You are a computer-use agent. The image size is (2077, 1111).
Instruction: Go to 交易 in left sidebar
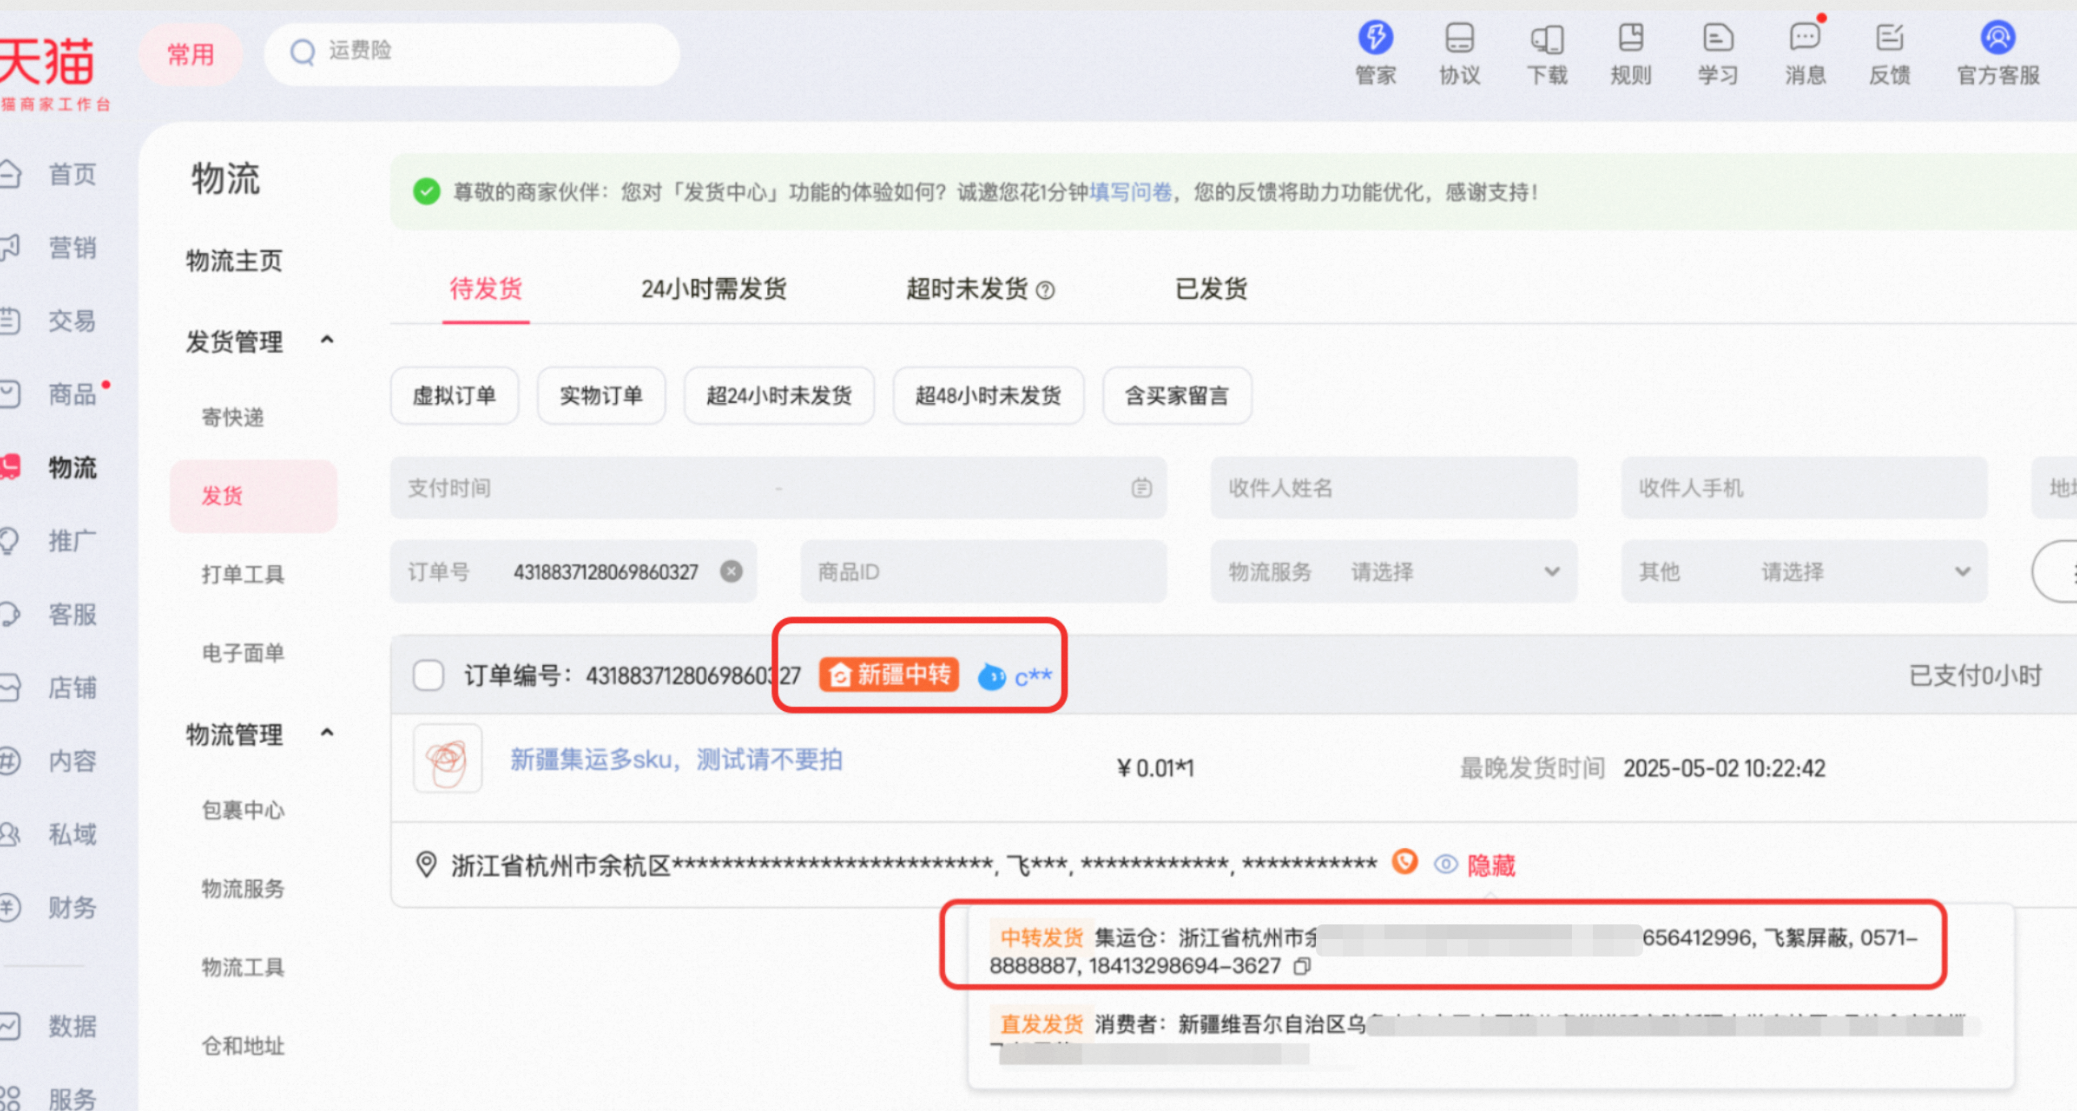pyautogui.click(x=72, y=321)
